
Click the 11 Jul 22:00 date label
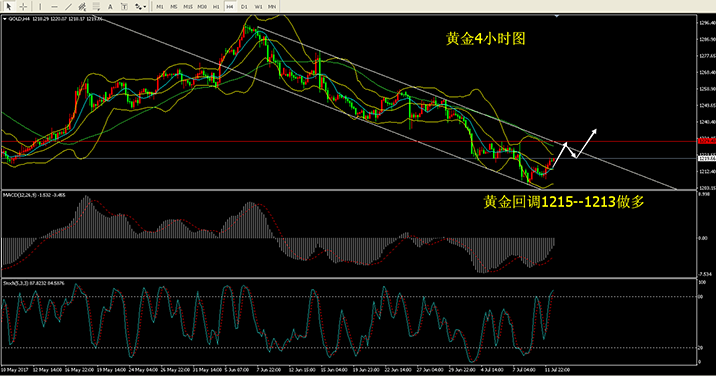(x=557, y=370)
